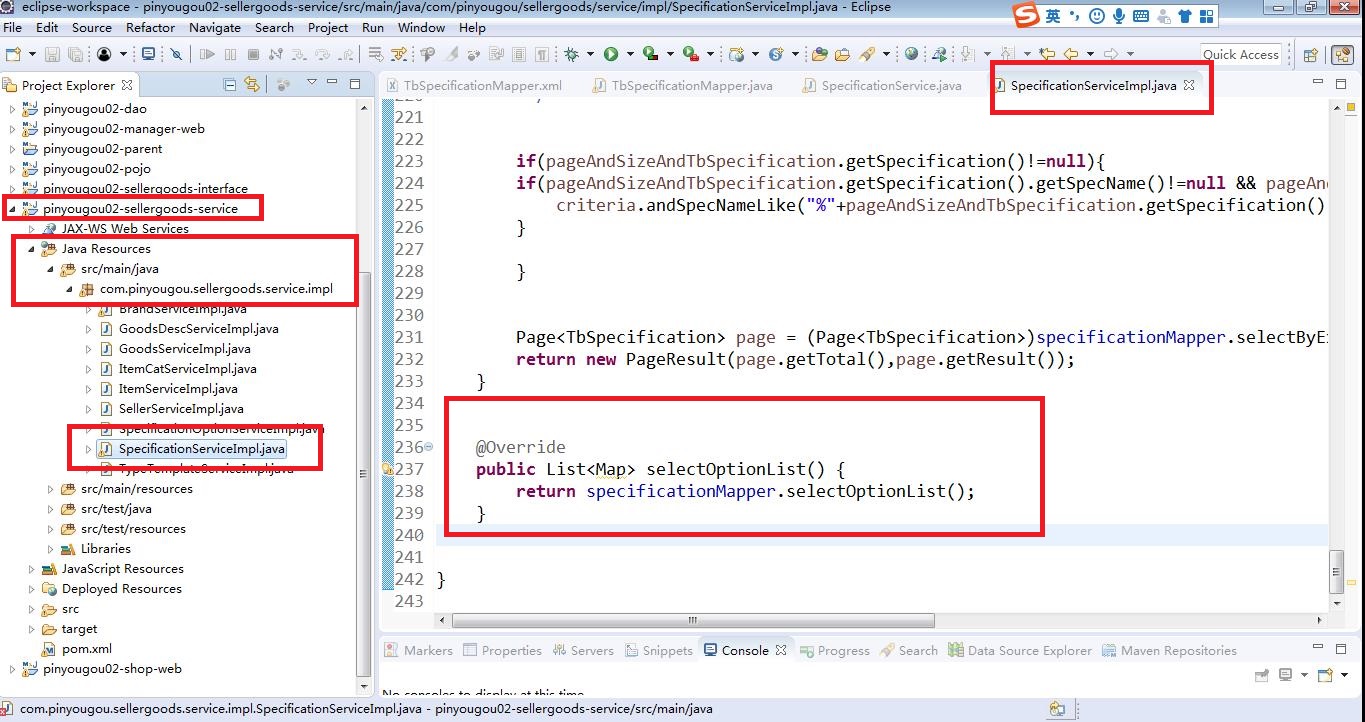Expand src/main/resources folder node
Image resolution: width=1365 pixels, height=722 pixels.
pos(51,489)
